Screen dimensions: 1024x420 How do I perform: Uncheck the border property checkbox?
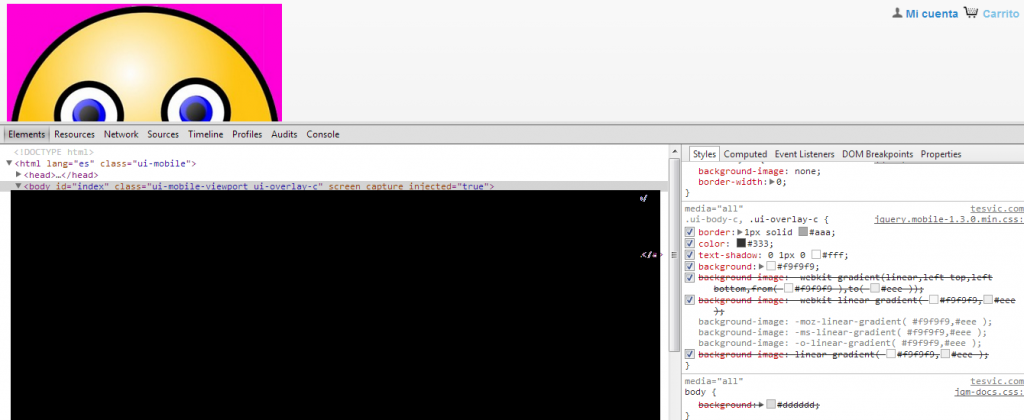point(689,232)
